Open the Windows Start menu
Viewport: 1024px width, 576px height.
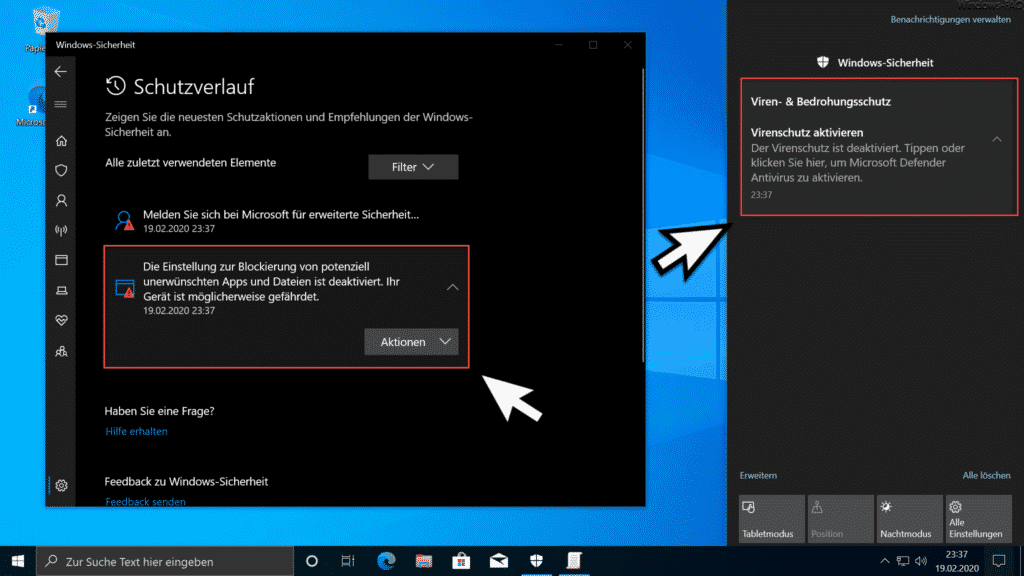[x=18, y=561]
